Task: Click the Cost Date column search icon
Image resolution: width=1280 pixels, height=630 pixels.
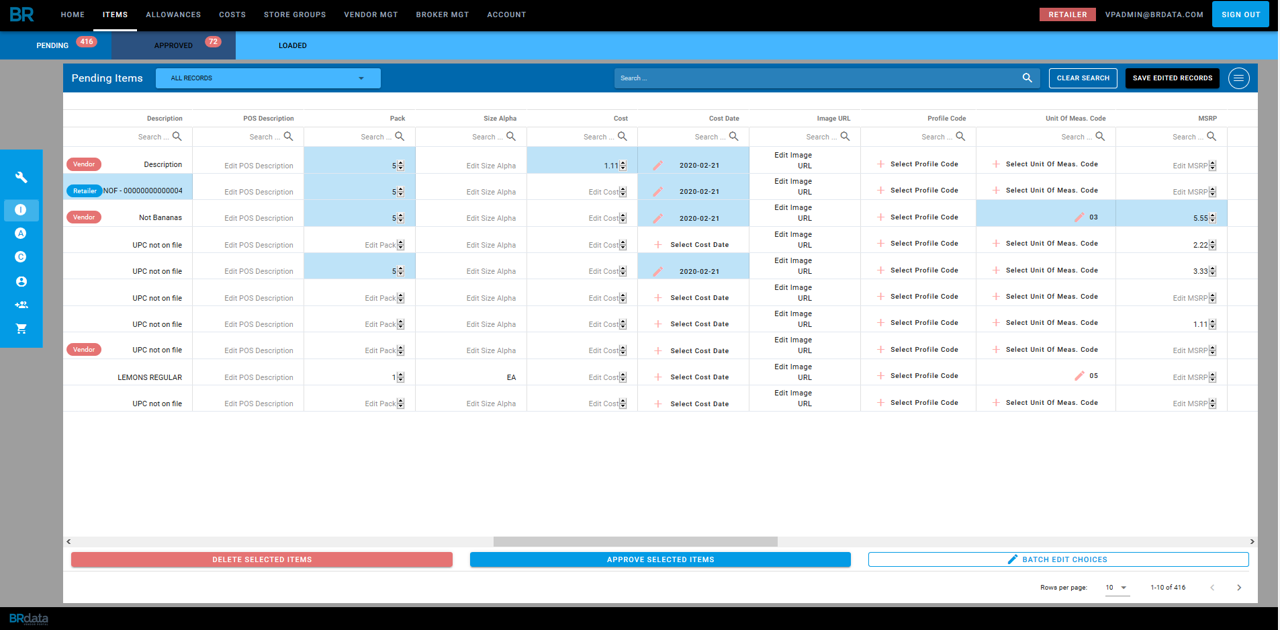Action: point(733,136)
